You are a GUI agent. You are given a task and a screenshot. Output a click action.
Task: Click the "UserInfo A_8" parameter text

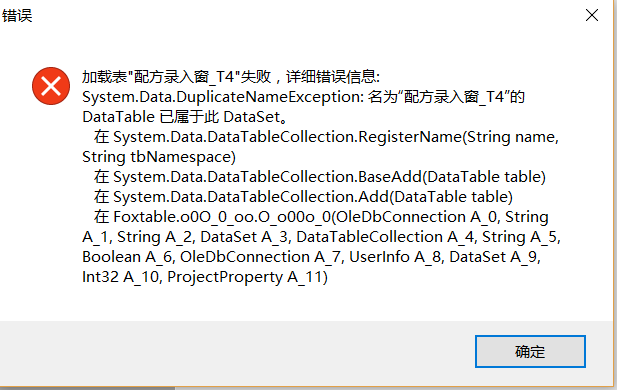click(x=395, y=257)
